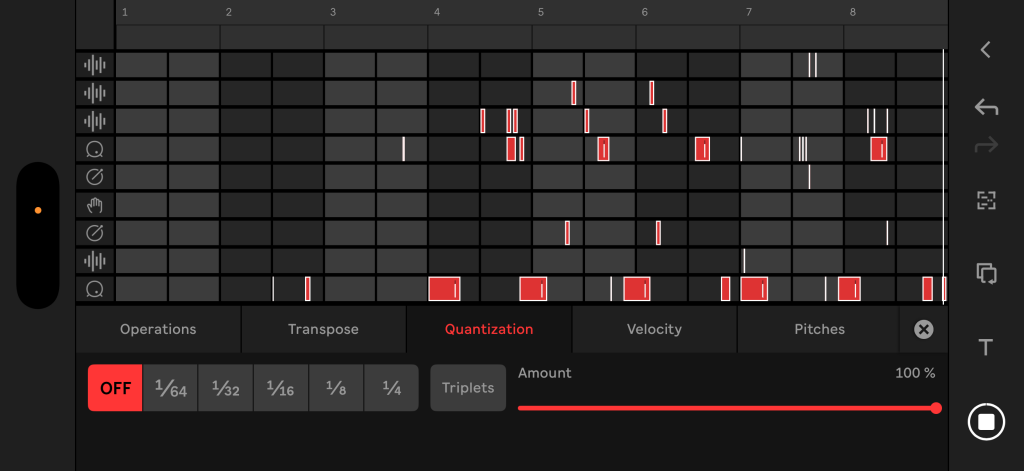
Task: Click the Amount slider handle at 100 %
Action: pyautogui.click(x=936, y=408)
